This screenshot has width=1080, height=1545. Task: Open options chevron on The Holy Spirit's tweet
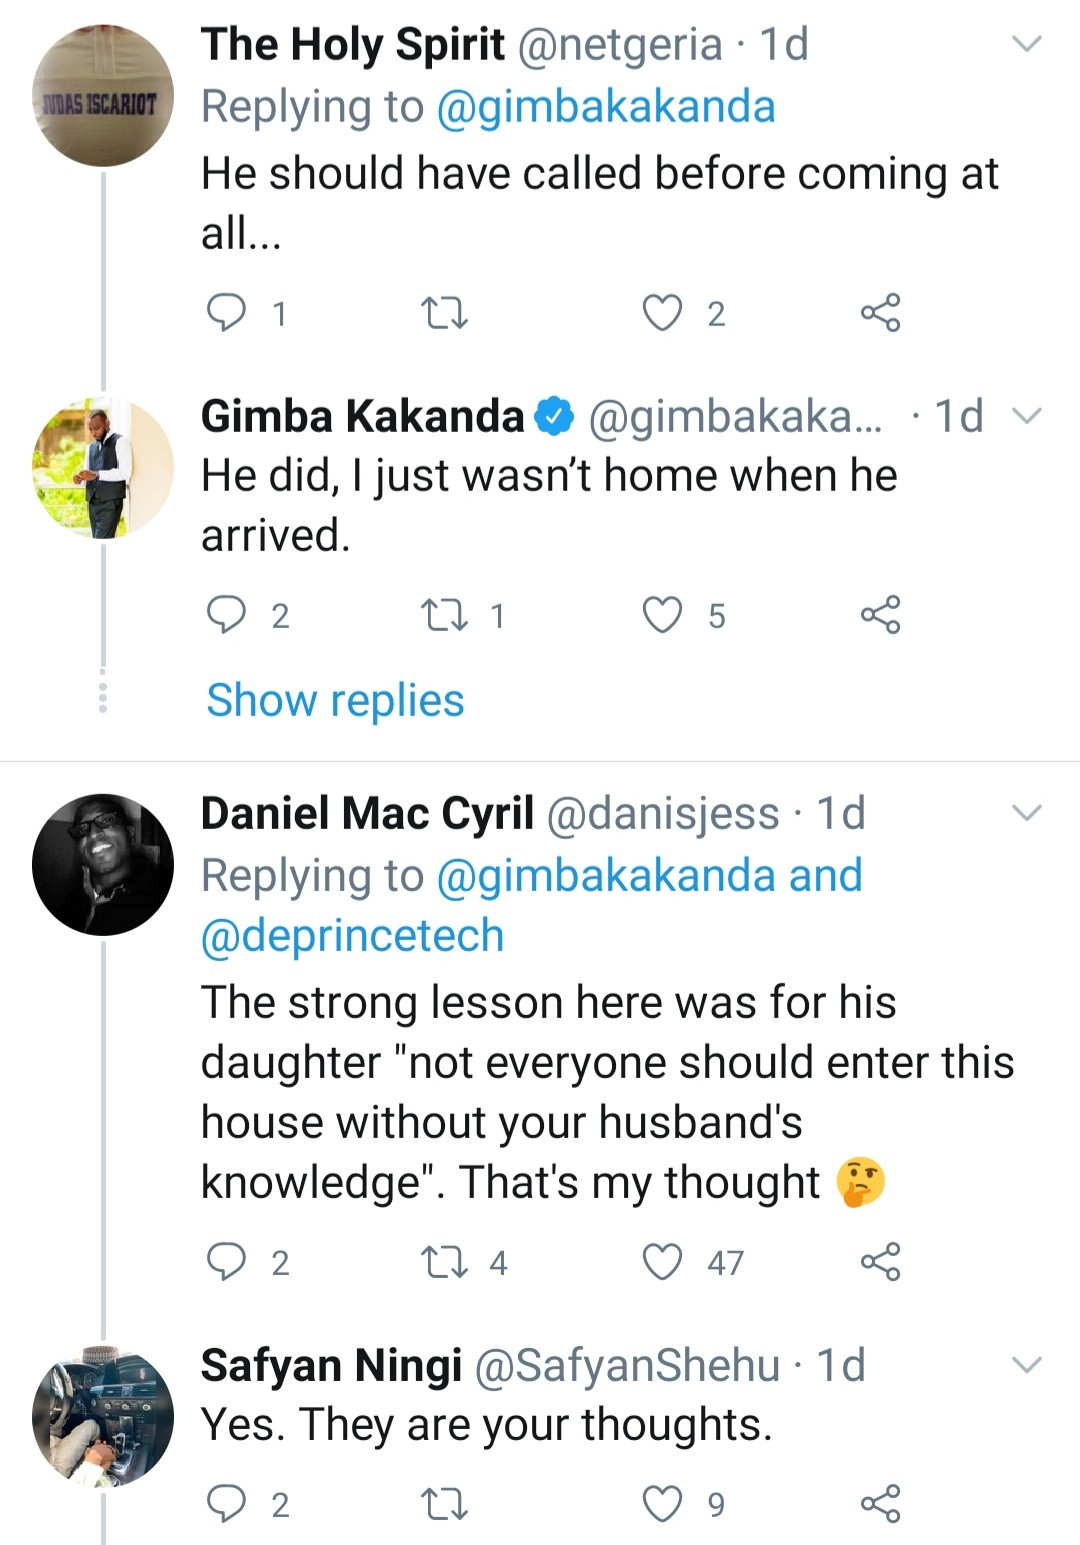[x=1027, y=44]
